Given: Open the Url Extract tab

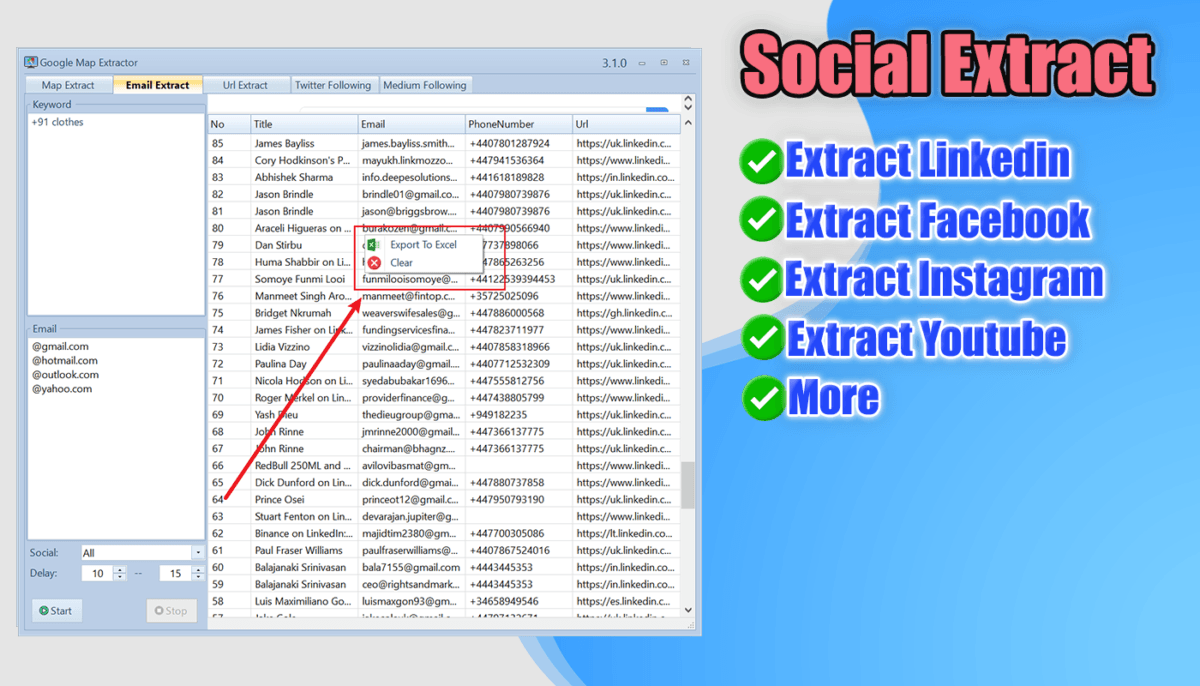Looking at the screenshot, I should point(247,84).
